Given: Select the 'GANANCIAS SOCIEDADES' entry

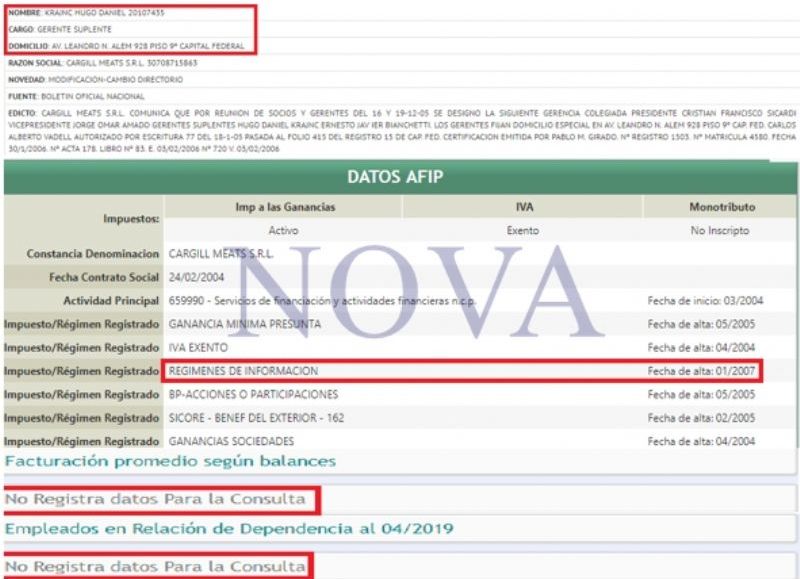Looking at the screenshot, I should [231, 441].
